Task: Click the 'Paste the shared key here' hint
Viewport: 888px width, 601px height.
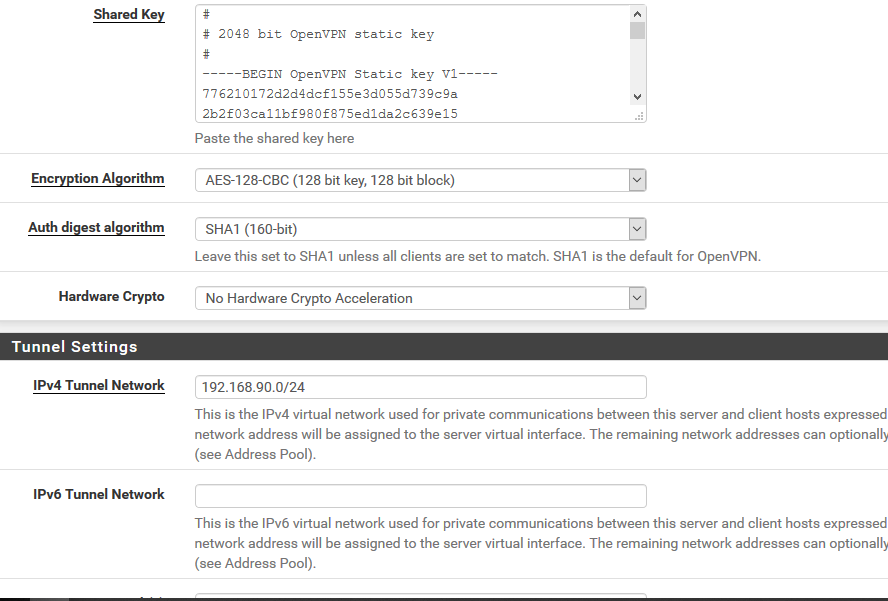Action: coord(274,138)
